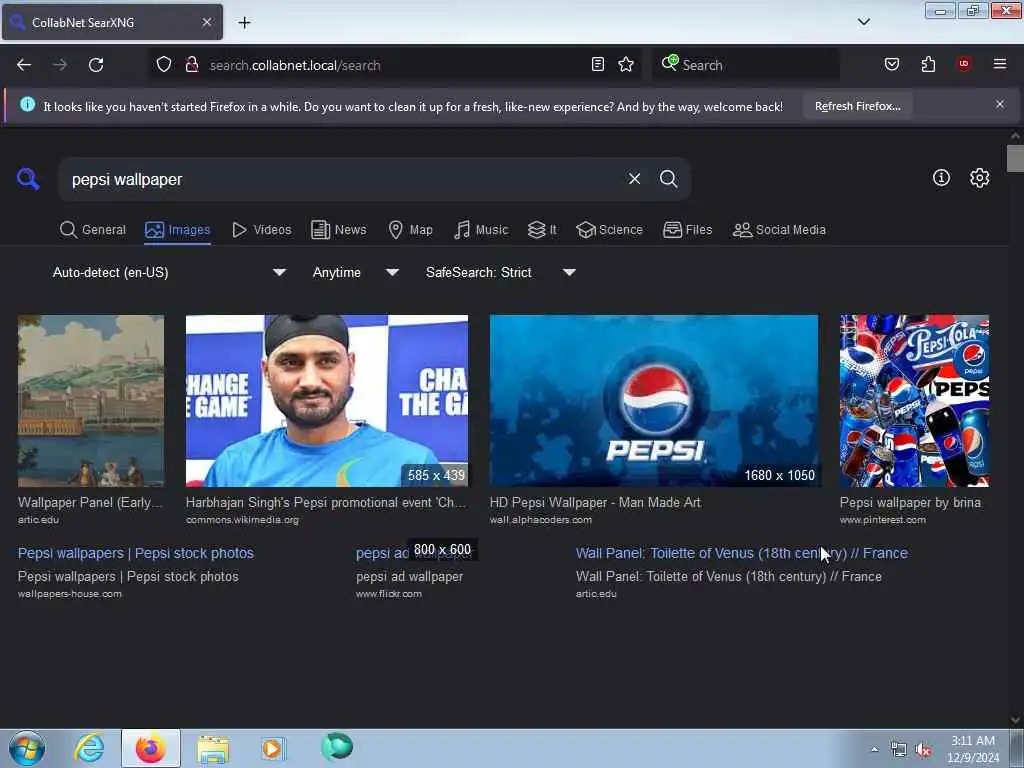The width and height of the screenshot is (1024, 768).
Task: Switch to the Map category
Action: 411,230
